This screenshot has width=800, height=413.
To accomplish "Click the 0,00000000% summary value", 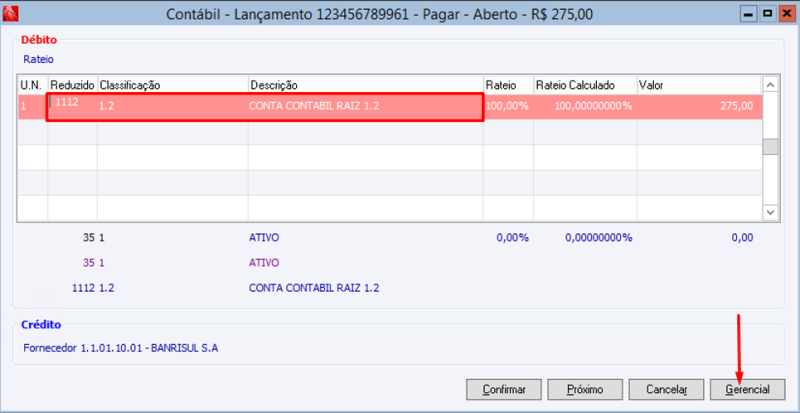I will coord(598,238).
